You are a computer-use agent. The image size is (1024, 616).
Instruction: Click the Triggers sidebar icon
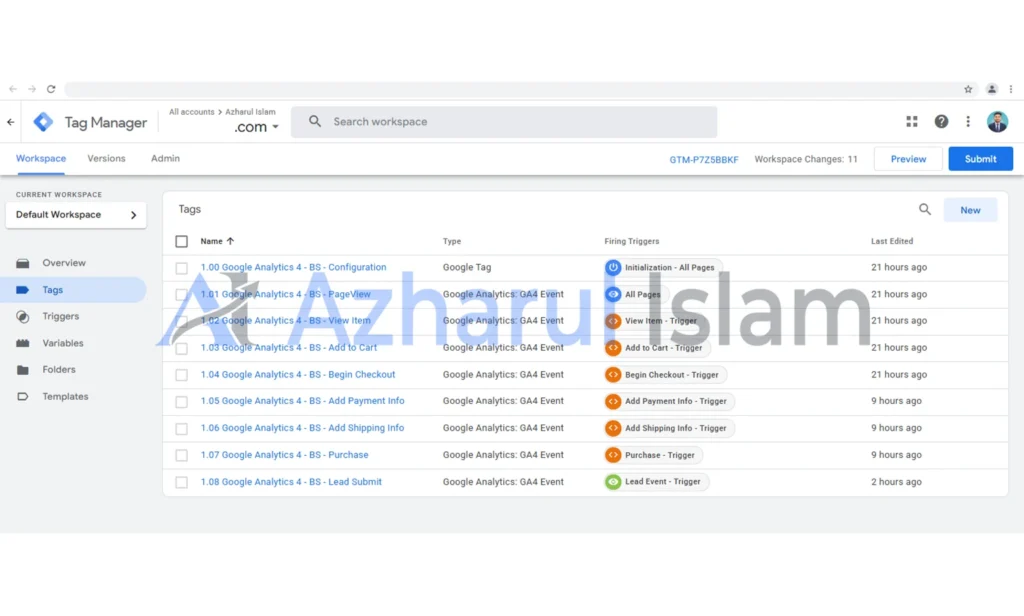click(23, 317)
